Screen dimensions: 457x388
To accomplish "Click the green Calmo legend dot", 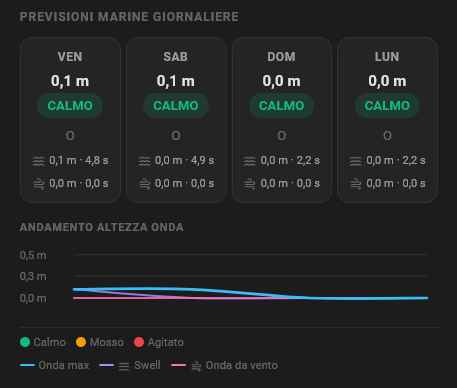I will (x=25, y=342).
